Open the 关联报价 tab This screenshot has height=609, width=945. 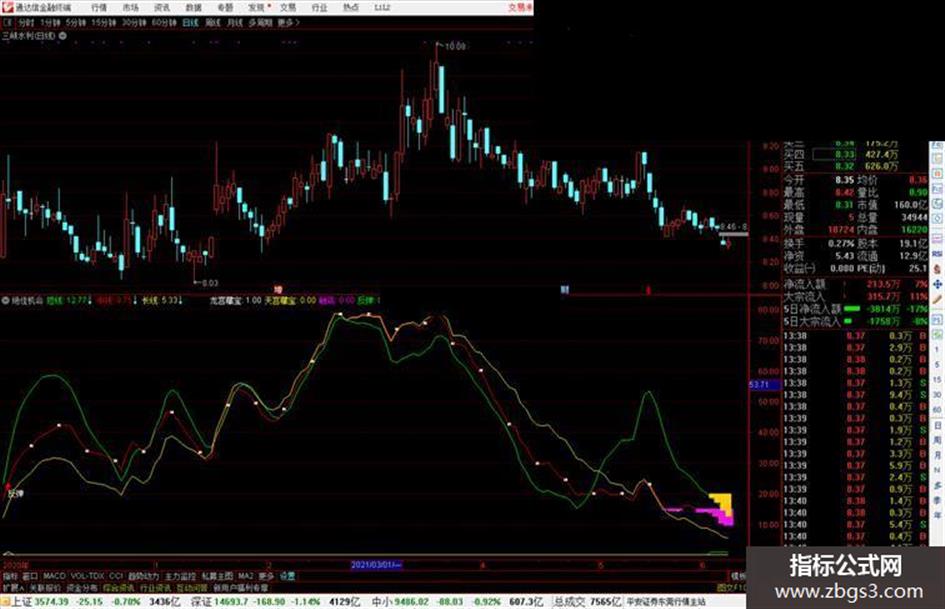45,587
